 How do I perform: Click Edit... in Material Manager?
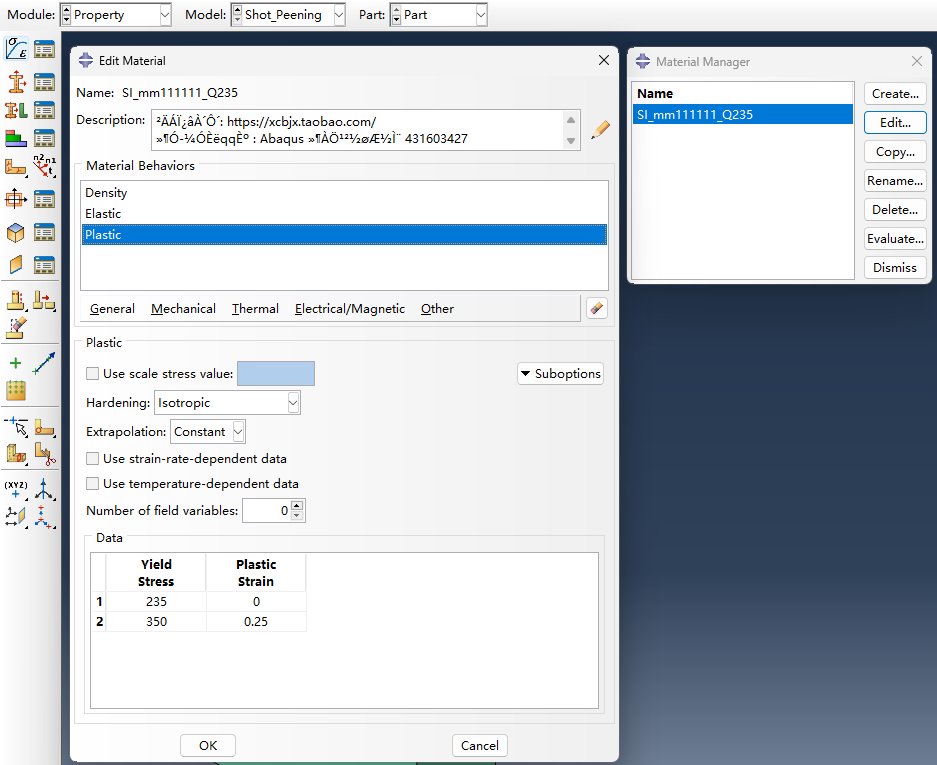click(x=895, y=123)
